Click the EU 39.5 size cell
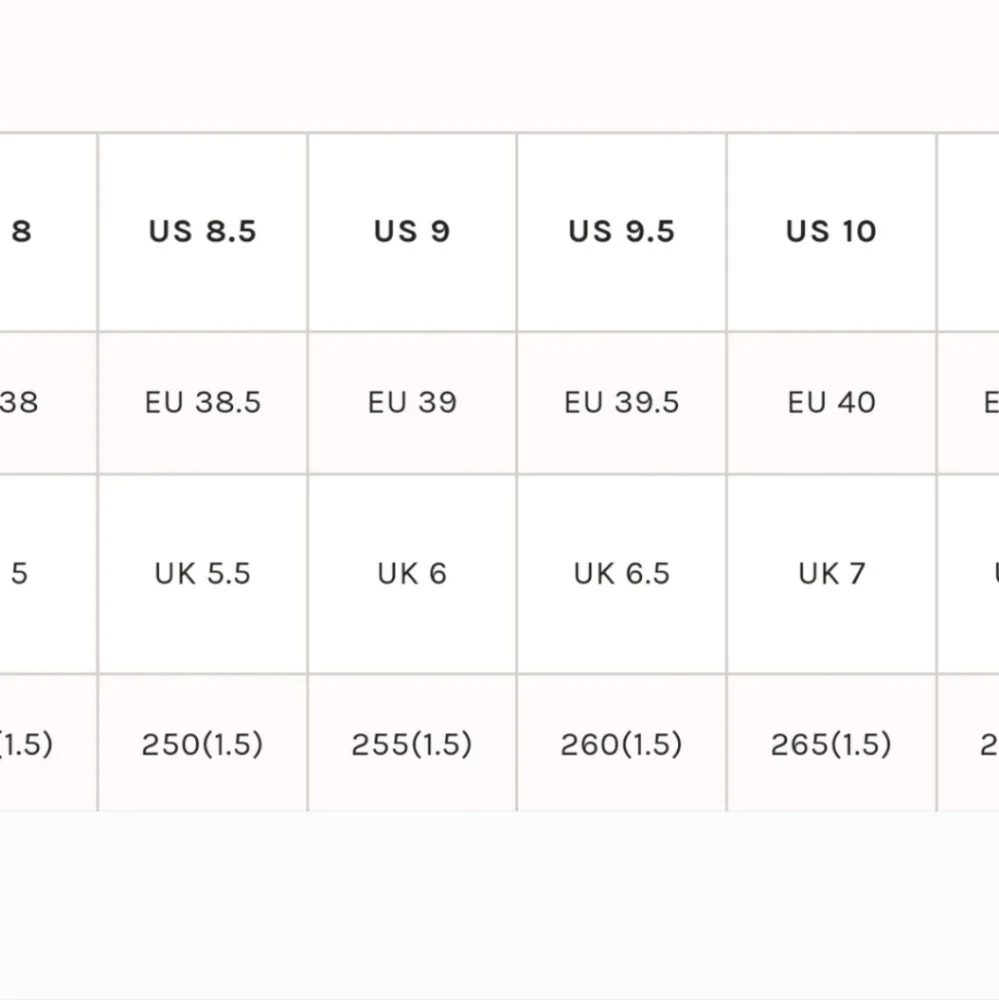The height and width of the screenshot is (1000, 999). (x=621, y=403)
